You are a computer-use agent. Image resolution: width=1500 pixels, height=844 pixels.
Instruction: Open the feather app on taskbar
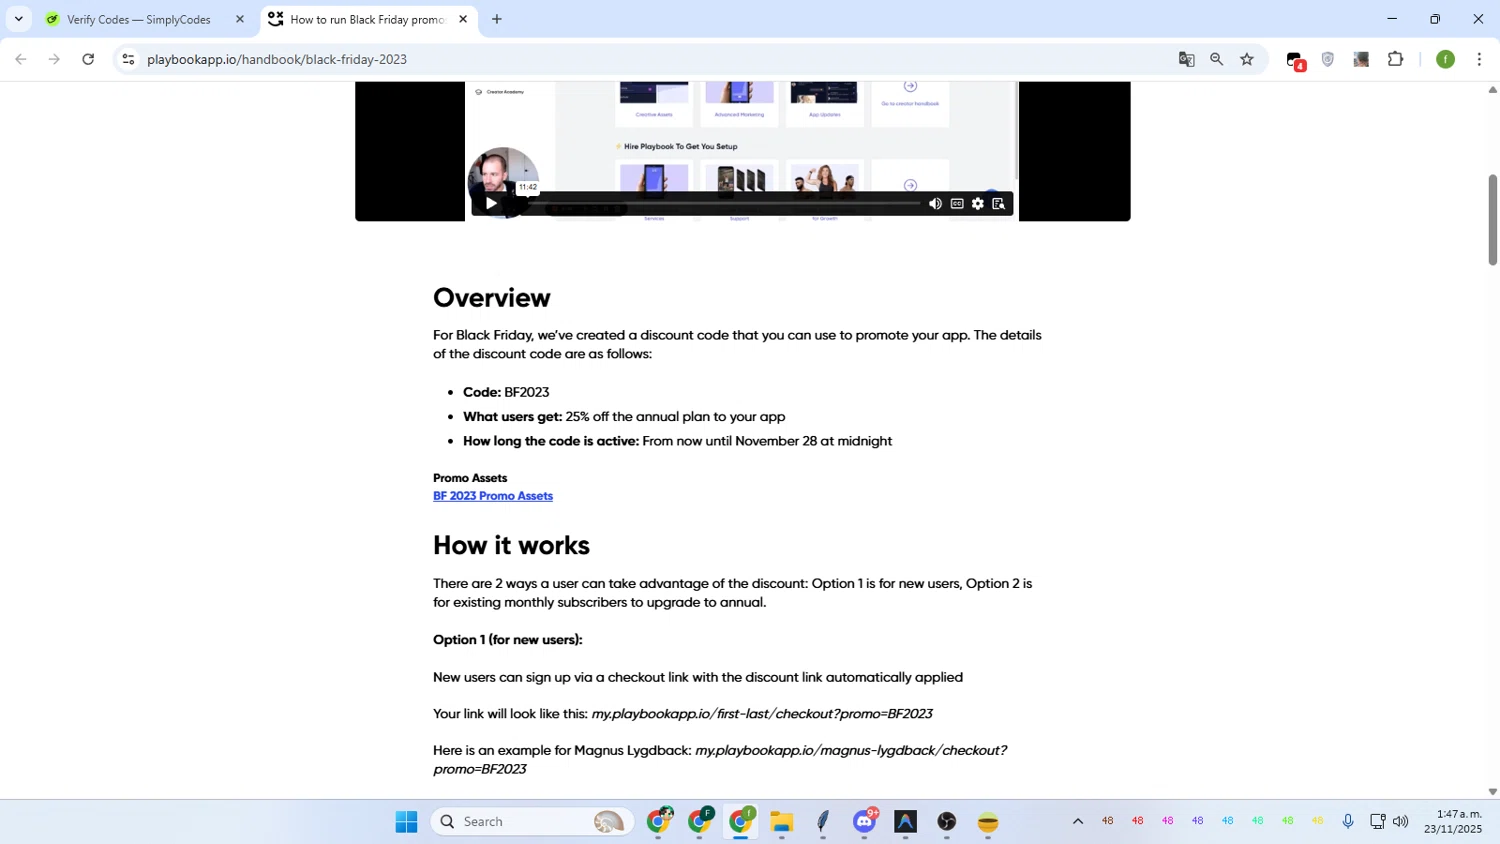tap(823, 822)
